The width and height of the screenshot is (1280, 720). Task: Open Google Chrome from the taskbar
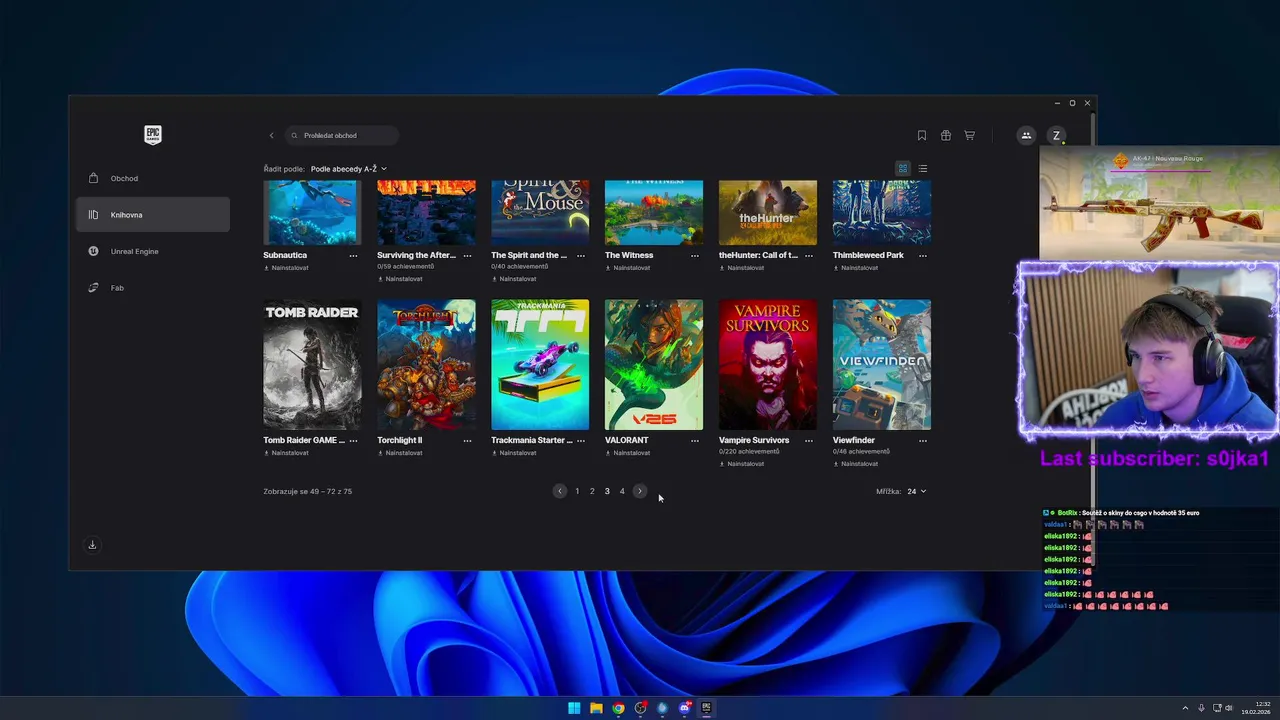point(619,708)
